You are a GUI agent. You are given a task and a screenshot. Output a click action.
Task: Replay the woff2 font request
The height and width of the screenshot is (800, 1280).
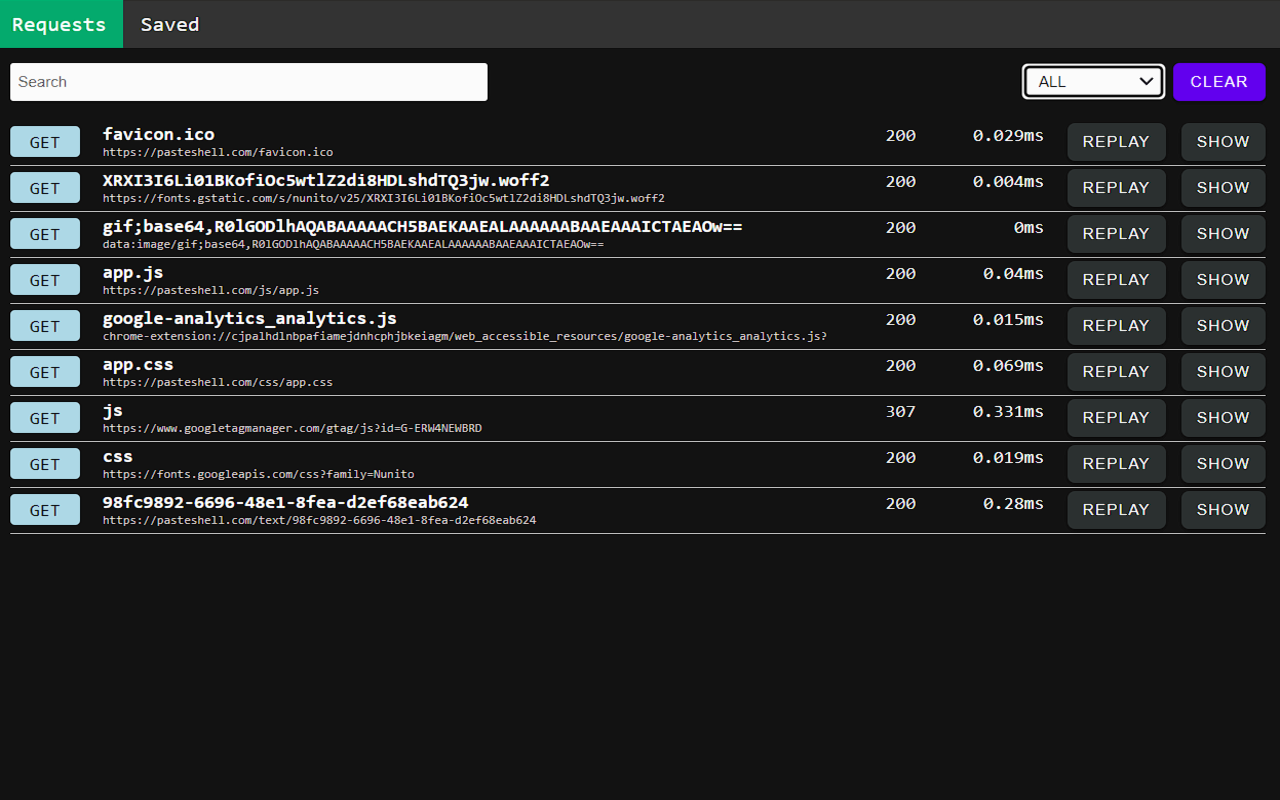1116,188
